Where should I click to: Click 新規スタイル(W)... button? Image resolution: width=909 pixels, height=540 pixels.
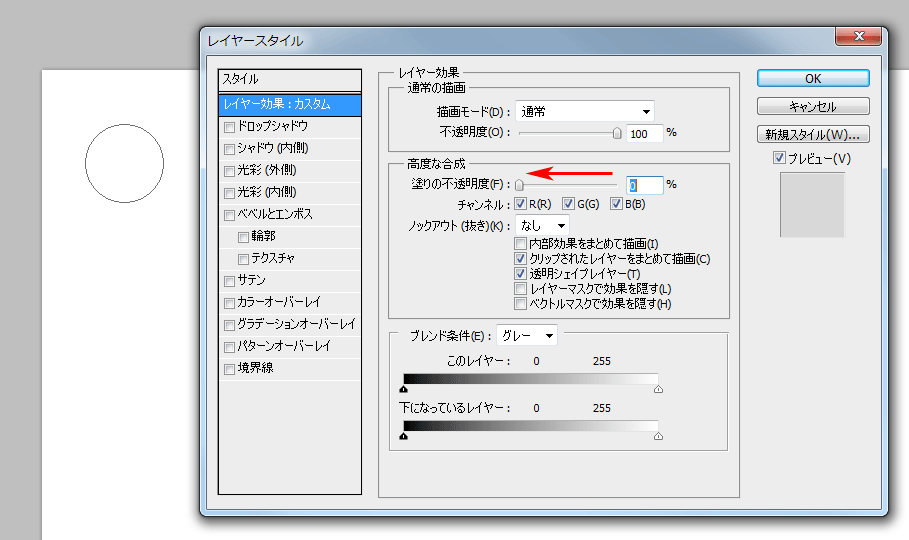click(x=813, y=134)
